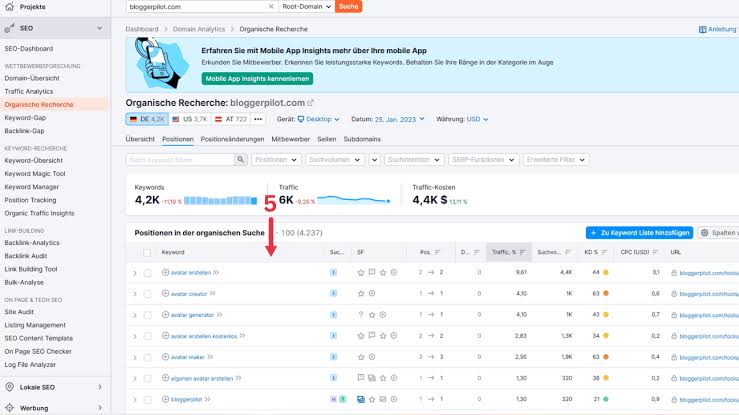Open the Erweiterte Filter dropdown

coord(556,160)
